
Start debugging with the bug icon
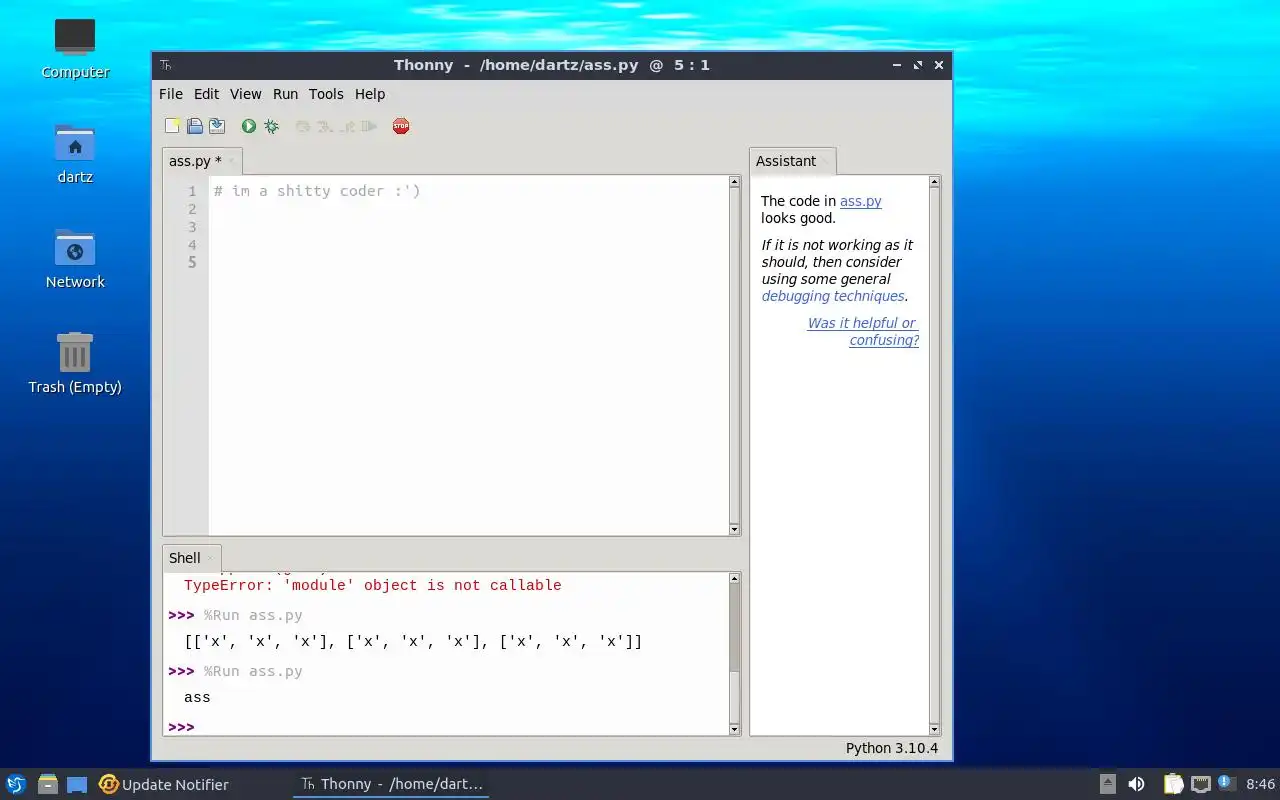[x=271, y=126]
